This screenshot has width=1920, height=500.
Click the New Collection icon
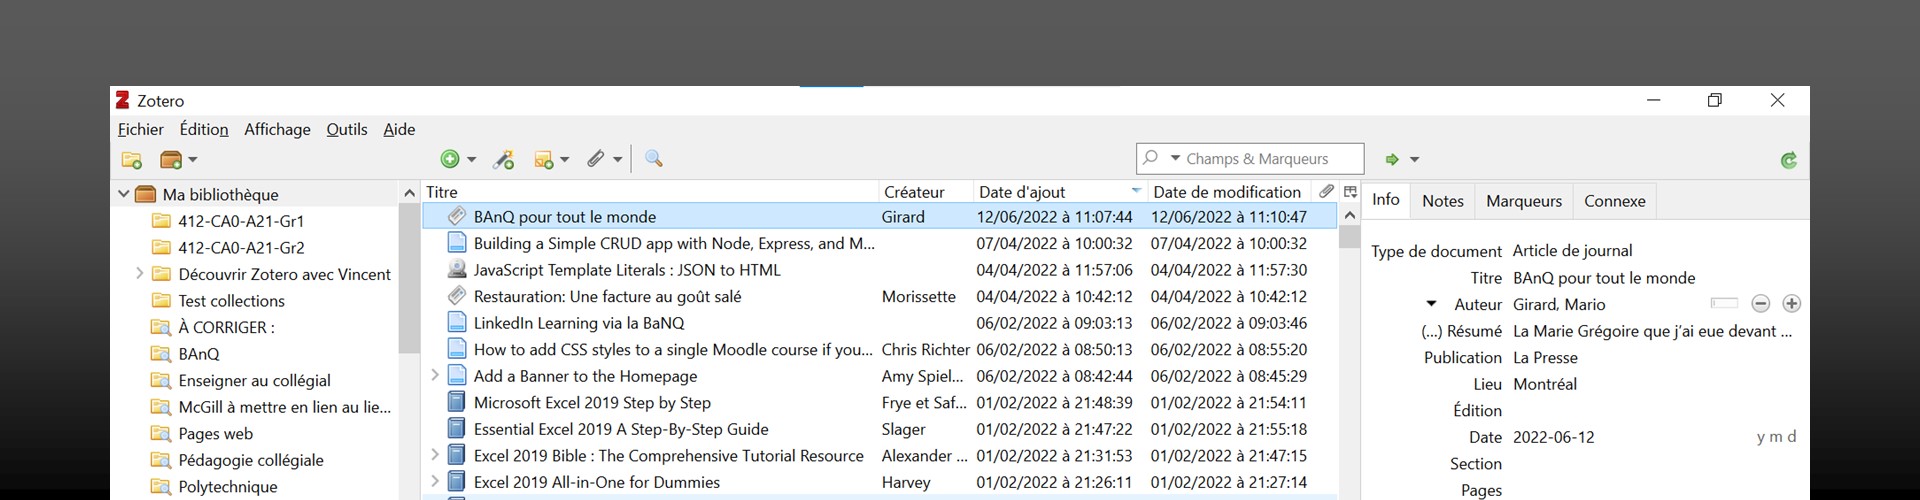131,160
